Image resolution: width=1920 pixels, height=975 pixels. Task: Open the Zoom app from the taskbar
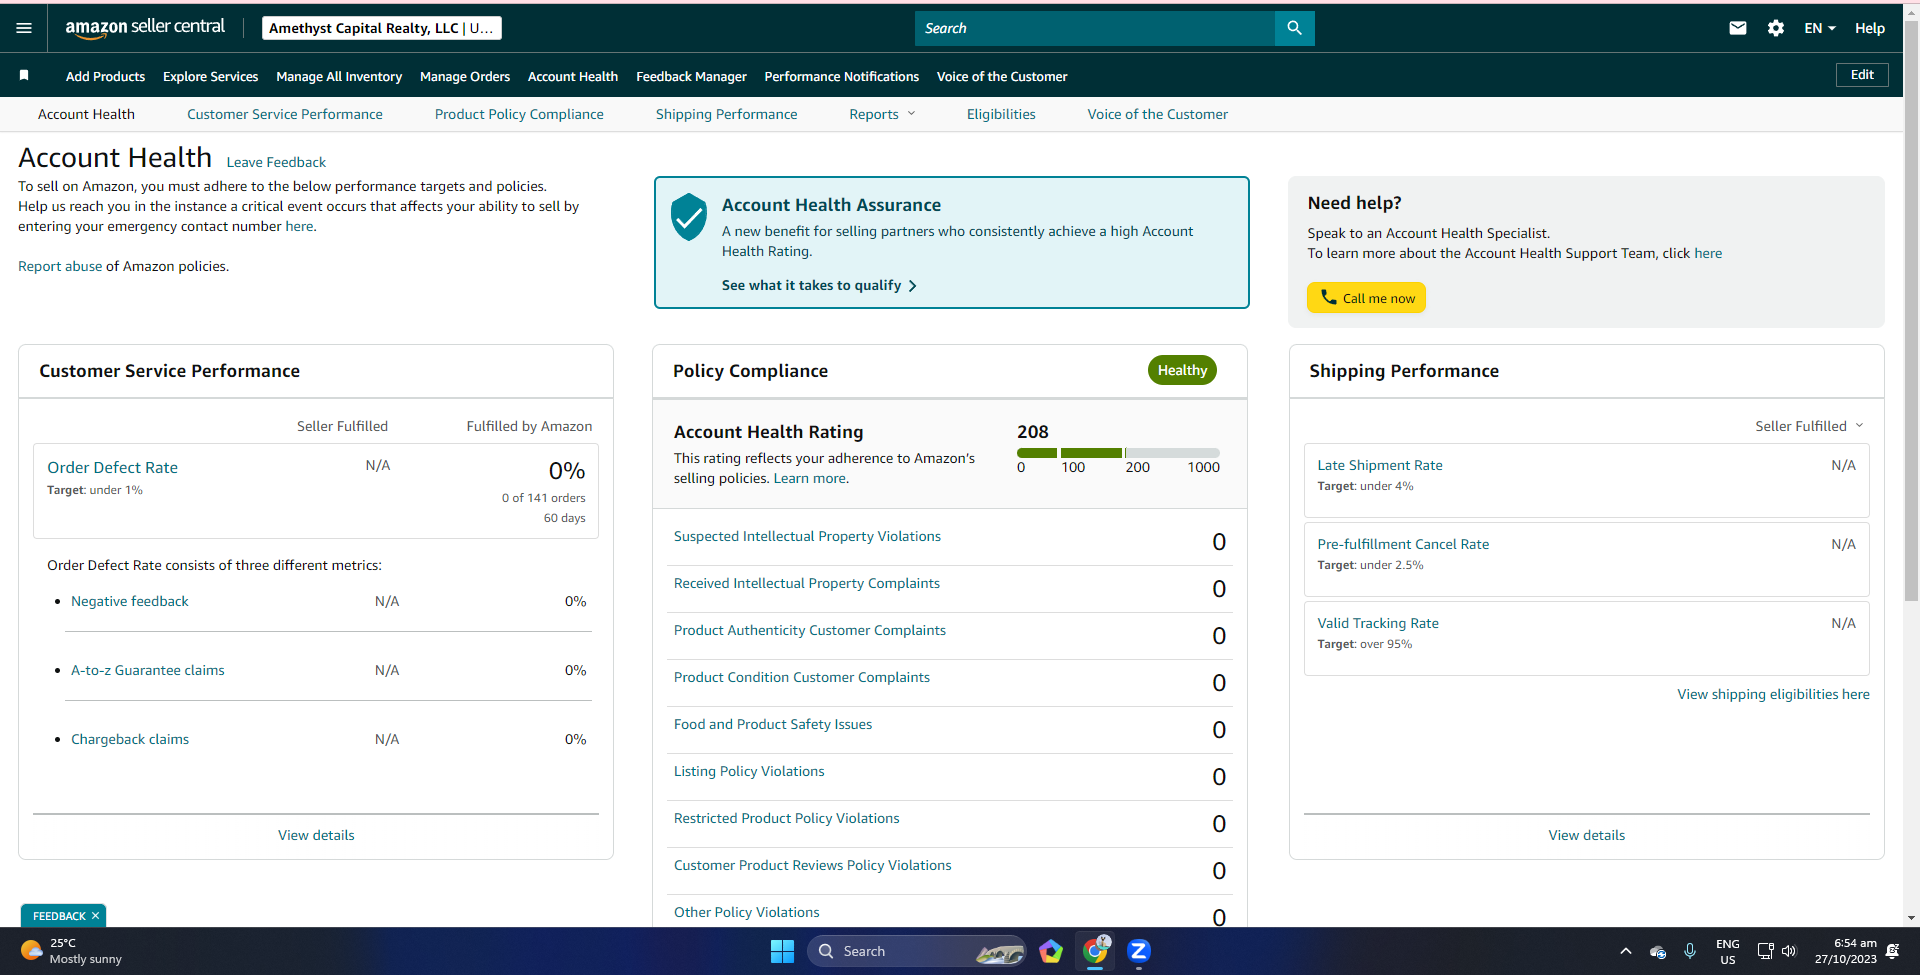pos(1139,951)
